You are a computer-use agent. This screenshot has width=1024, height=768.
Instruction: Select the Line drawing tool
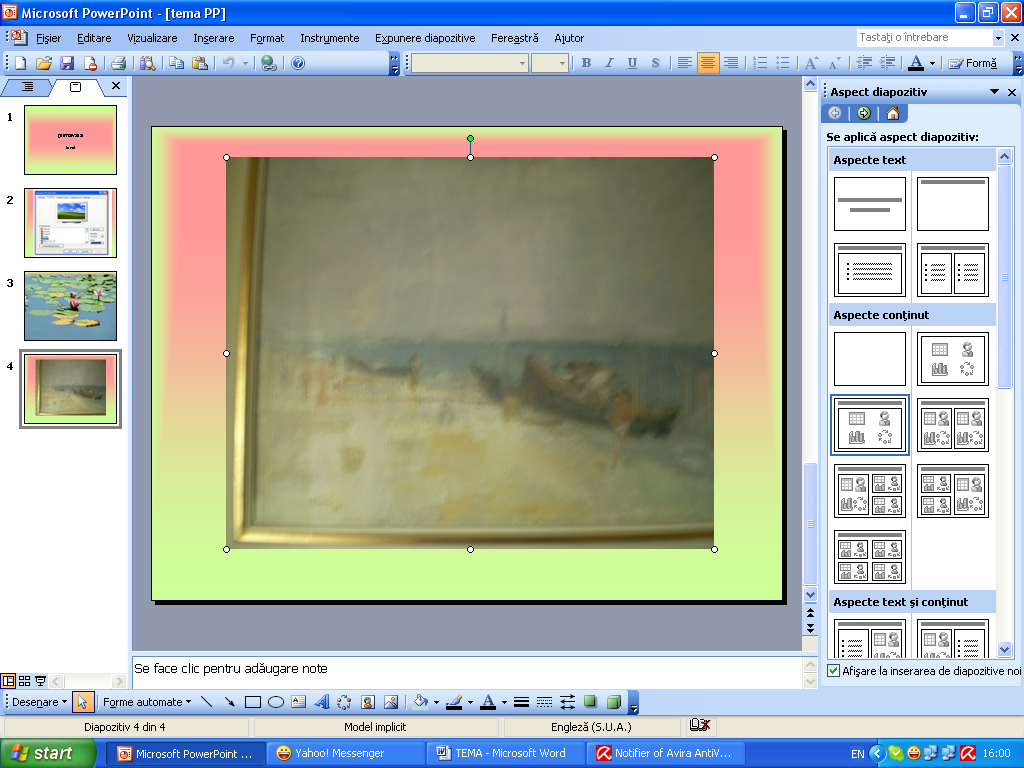click(206, 702)
